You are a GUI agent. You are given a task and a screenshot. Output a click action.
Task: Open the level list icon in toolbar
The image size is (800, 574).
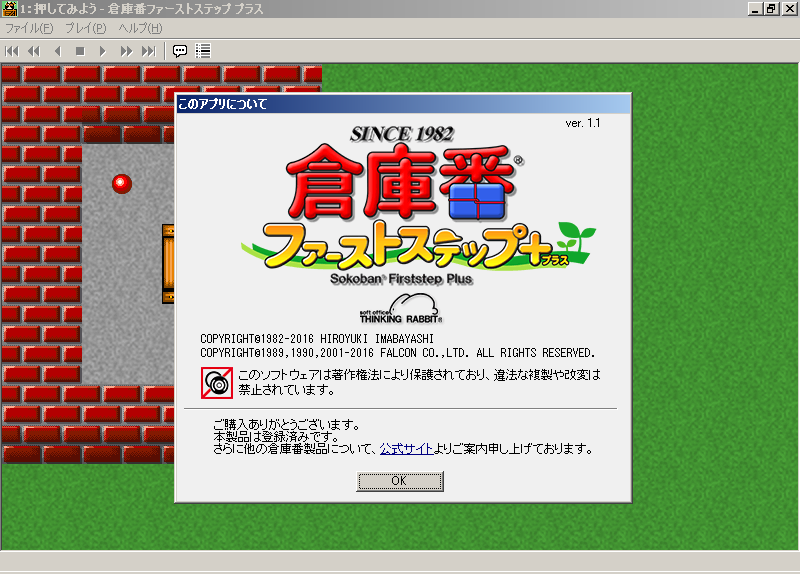point(203,50)
